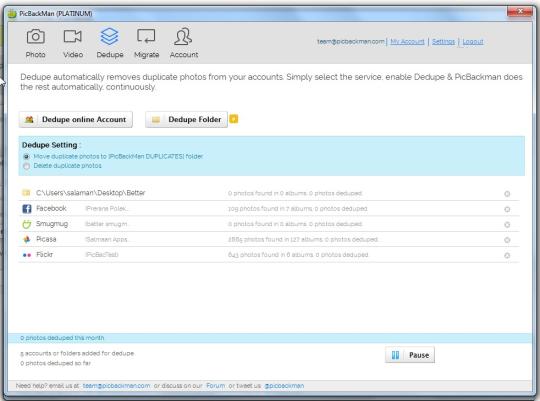Click '0 photos deduped so far' text
The height and width of the screenshot is (401, 540).
coord(55,363)
